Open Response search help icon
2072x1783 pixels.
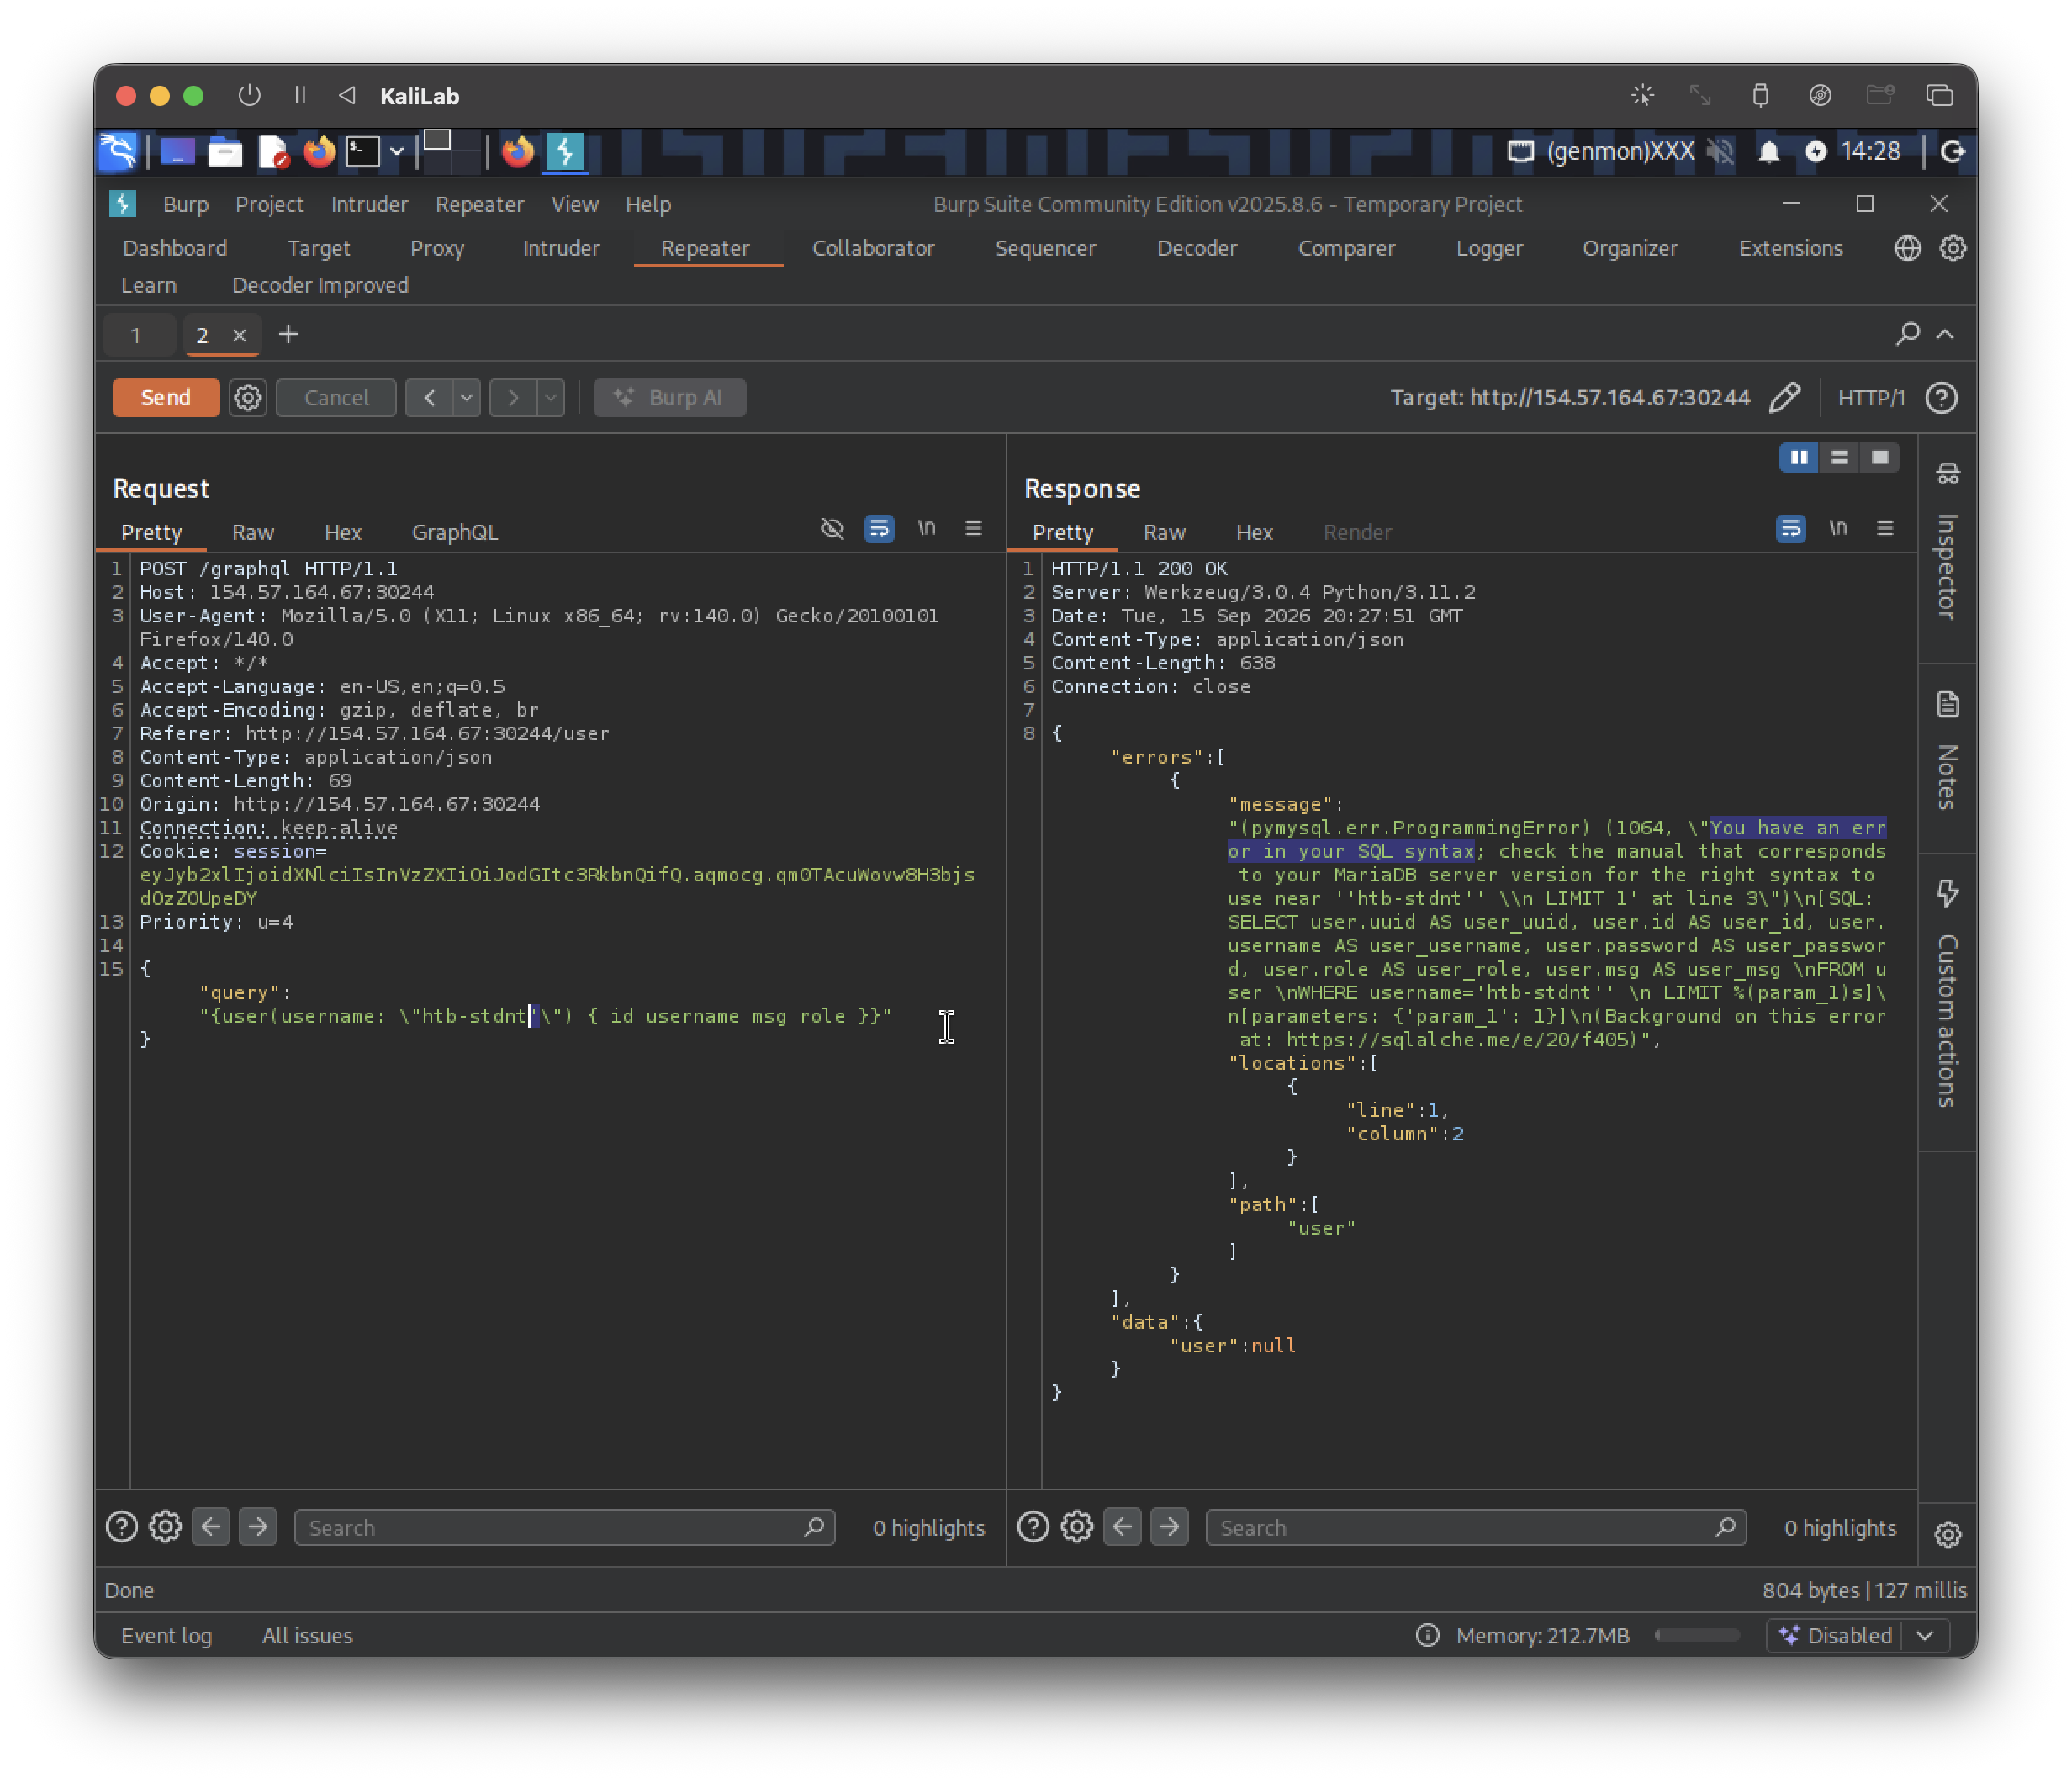[1033, 1527]
